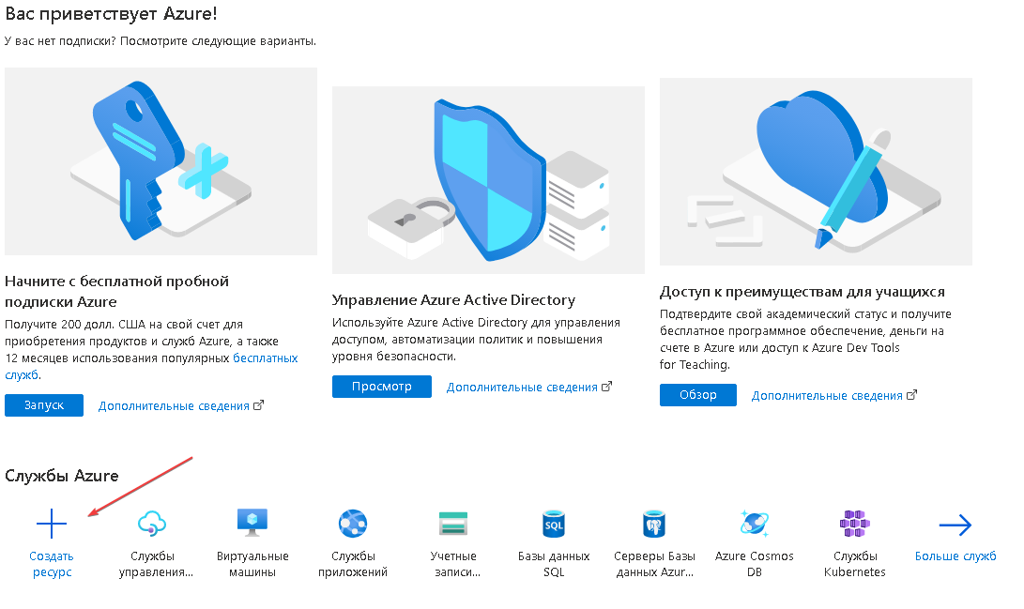Open Службы Kubernetes cube icon
1024x609 pixels.
pyautogui.click(x=855, y=523)
